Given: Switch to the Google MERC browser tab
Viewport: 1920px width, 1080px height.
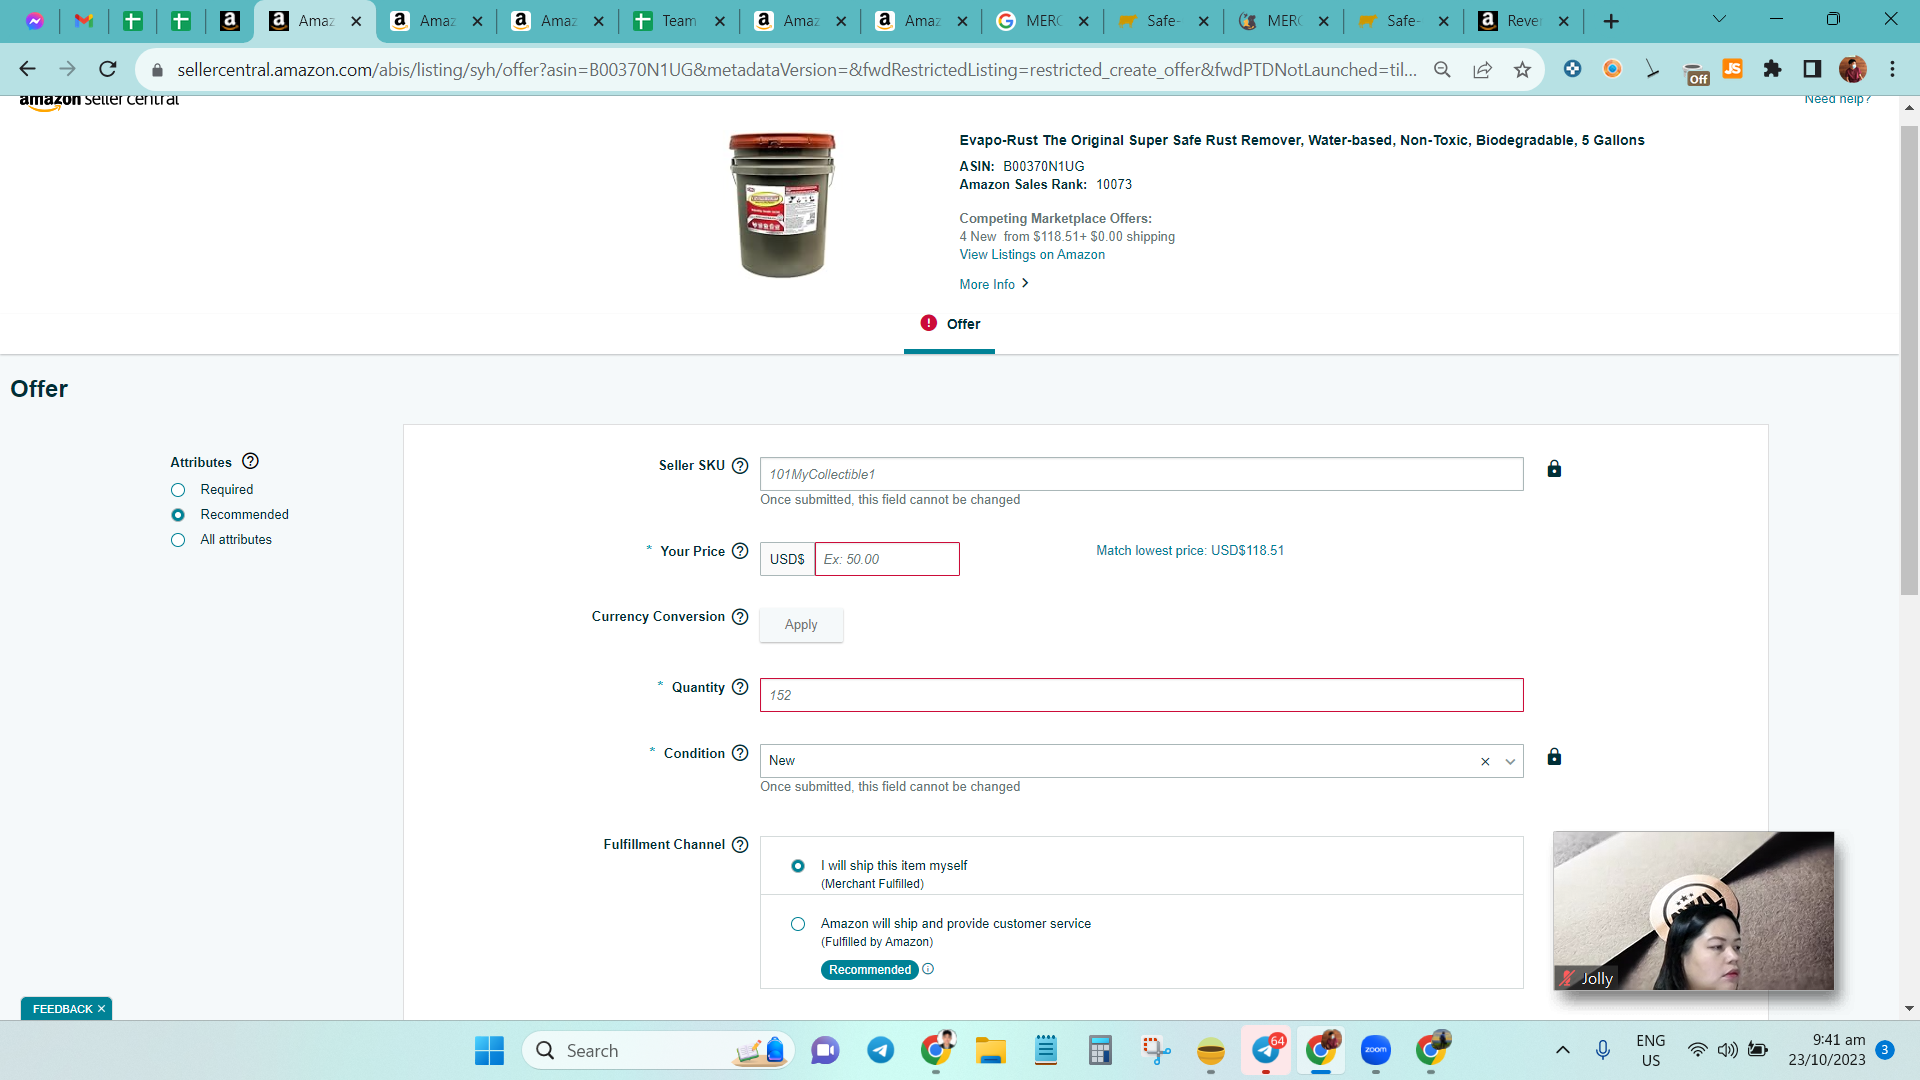Looking at the screenshot, I should [1043, 21].
